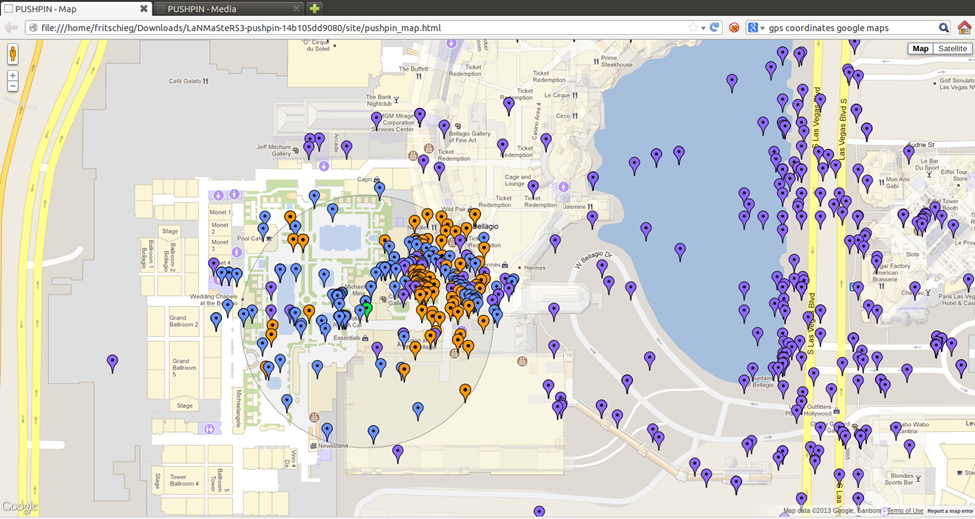Select the lone purple pin left of Grand Ballroom 5
The width and height of the screenshot is (975, 519).
tap(113, 363)
